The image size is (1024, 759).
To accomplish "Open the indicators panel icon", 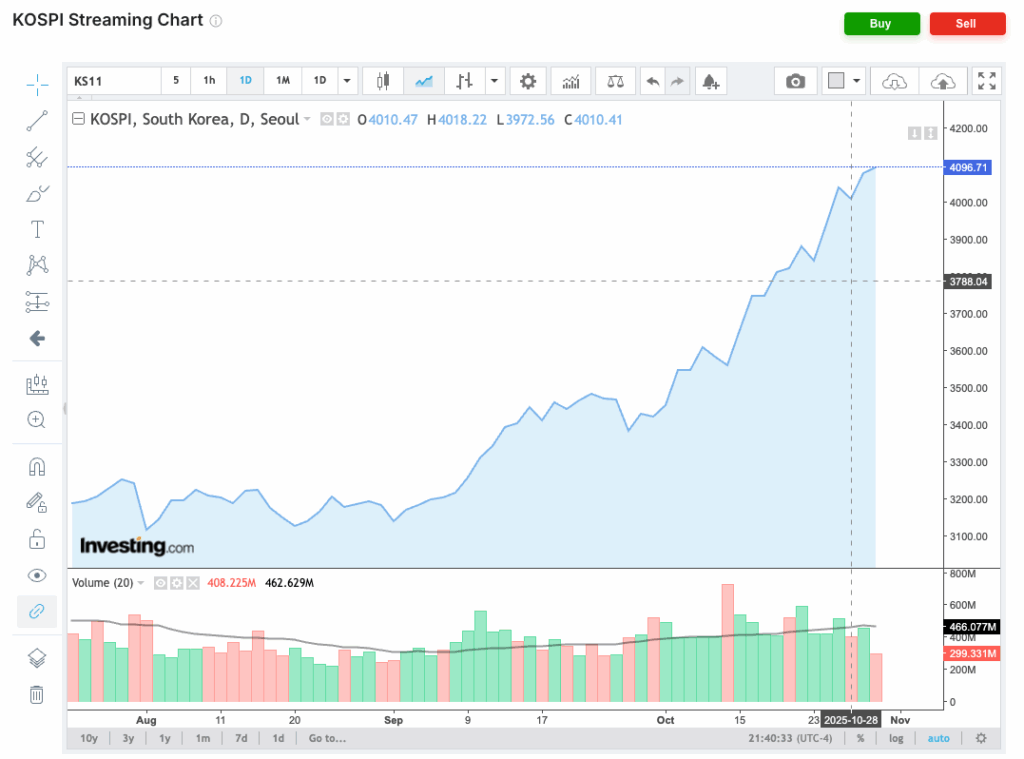I will (x=570, y=81).
